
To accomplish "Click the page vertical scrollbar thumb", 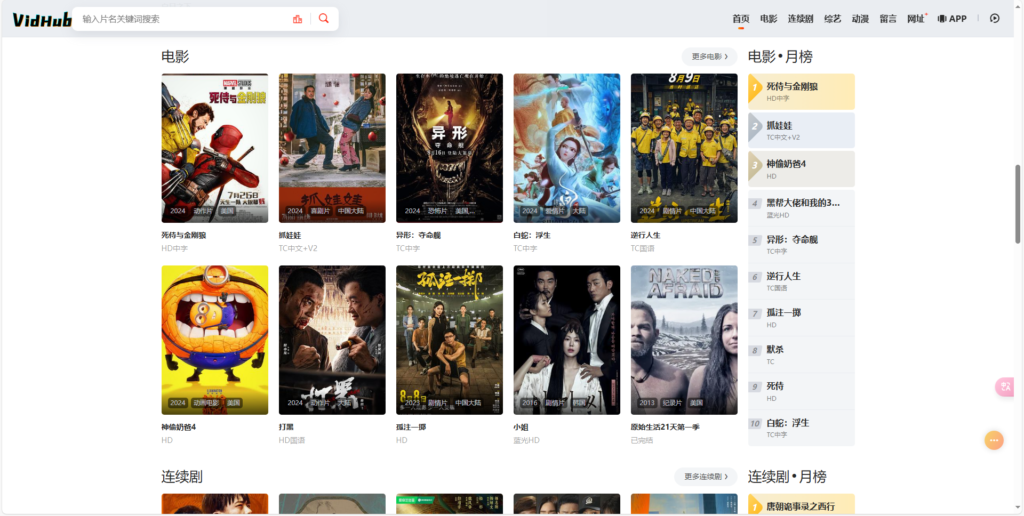I will point(1017,204).
